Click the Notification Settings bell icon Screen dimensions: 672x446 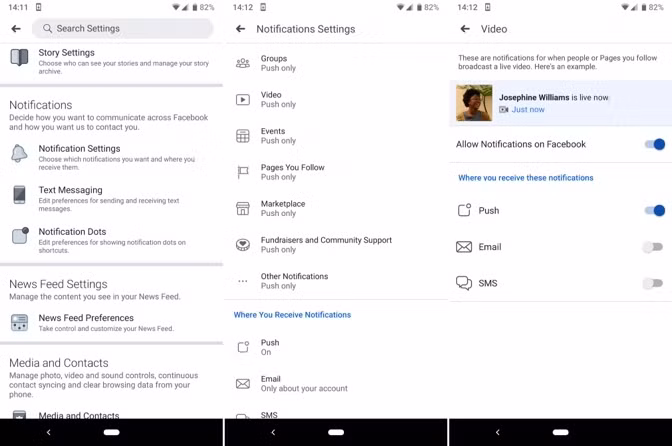click(19, 154)
